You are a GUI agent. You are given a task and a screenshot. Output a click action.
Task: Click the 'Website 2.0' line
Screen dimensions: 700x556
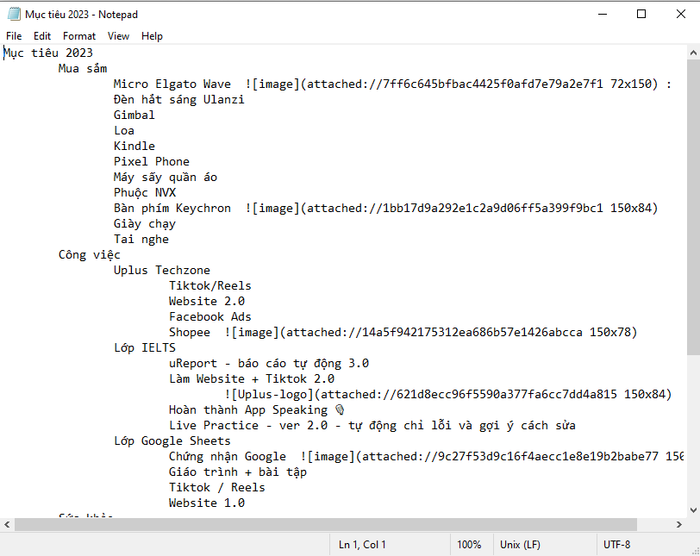(207, 301)
